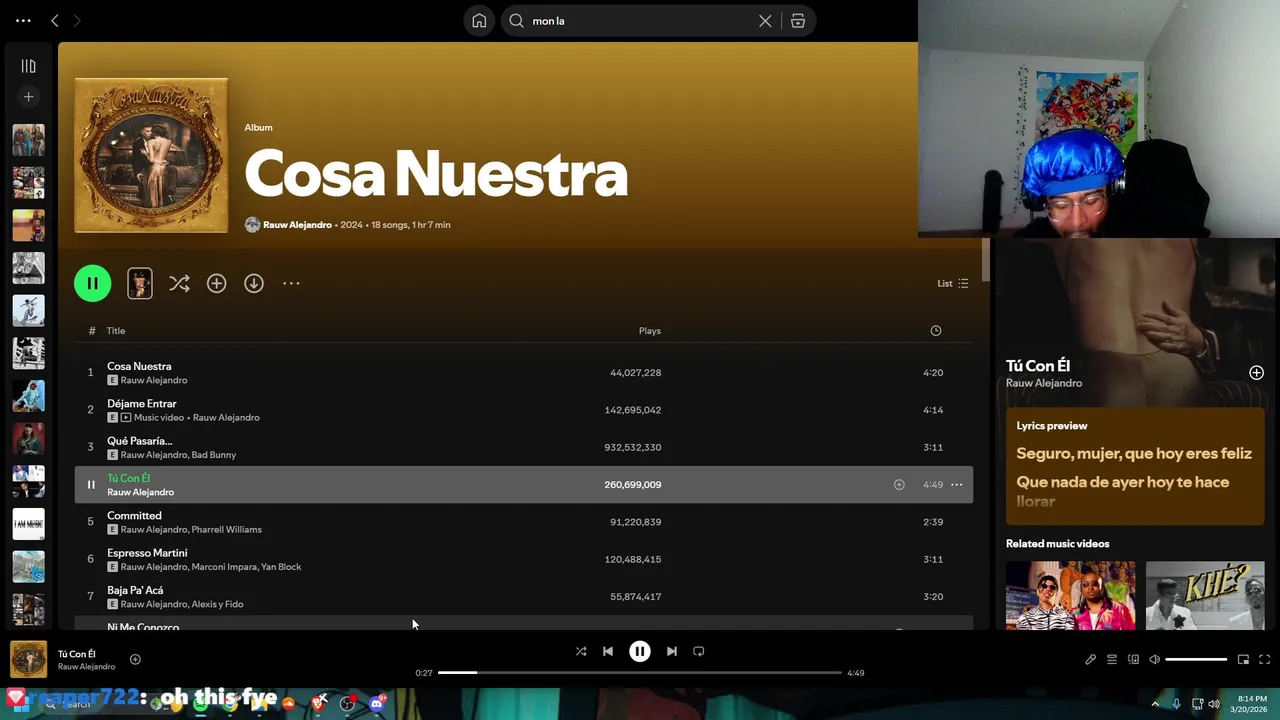Open Marconi Impara artist link
The image size is (1280, 720).
[x=224, y=567]
